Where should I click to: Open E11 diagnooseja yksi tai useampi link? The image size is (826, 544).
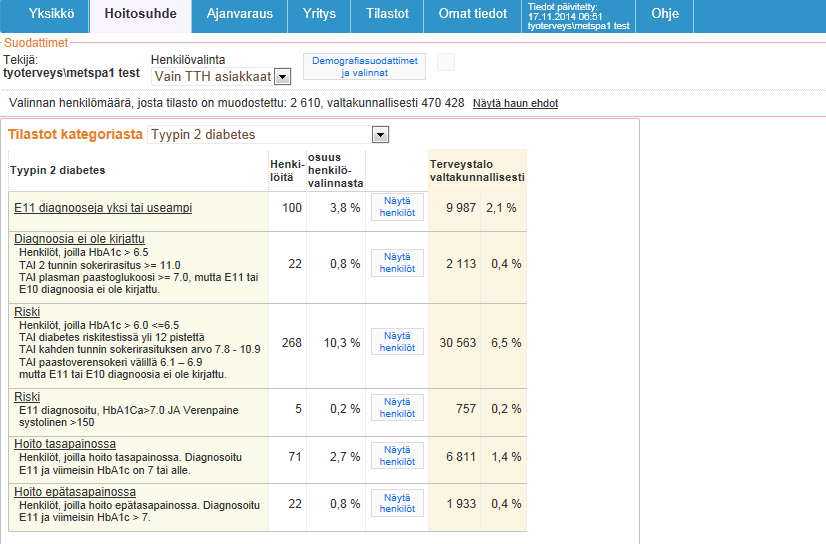(x=103, y=207)
